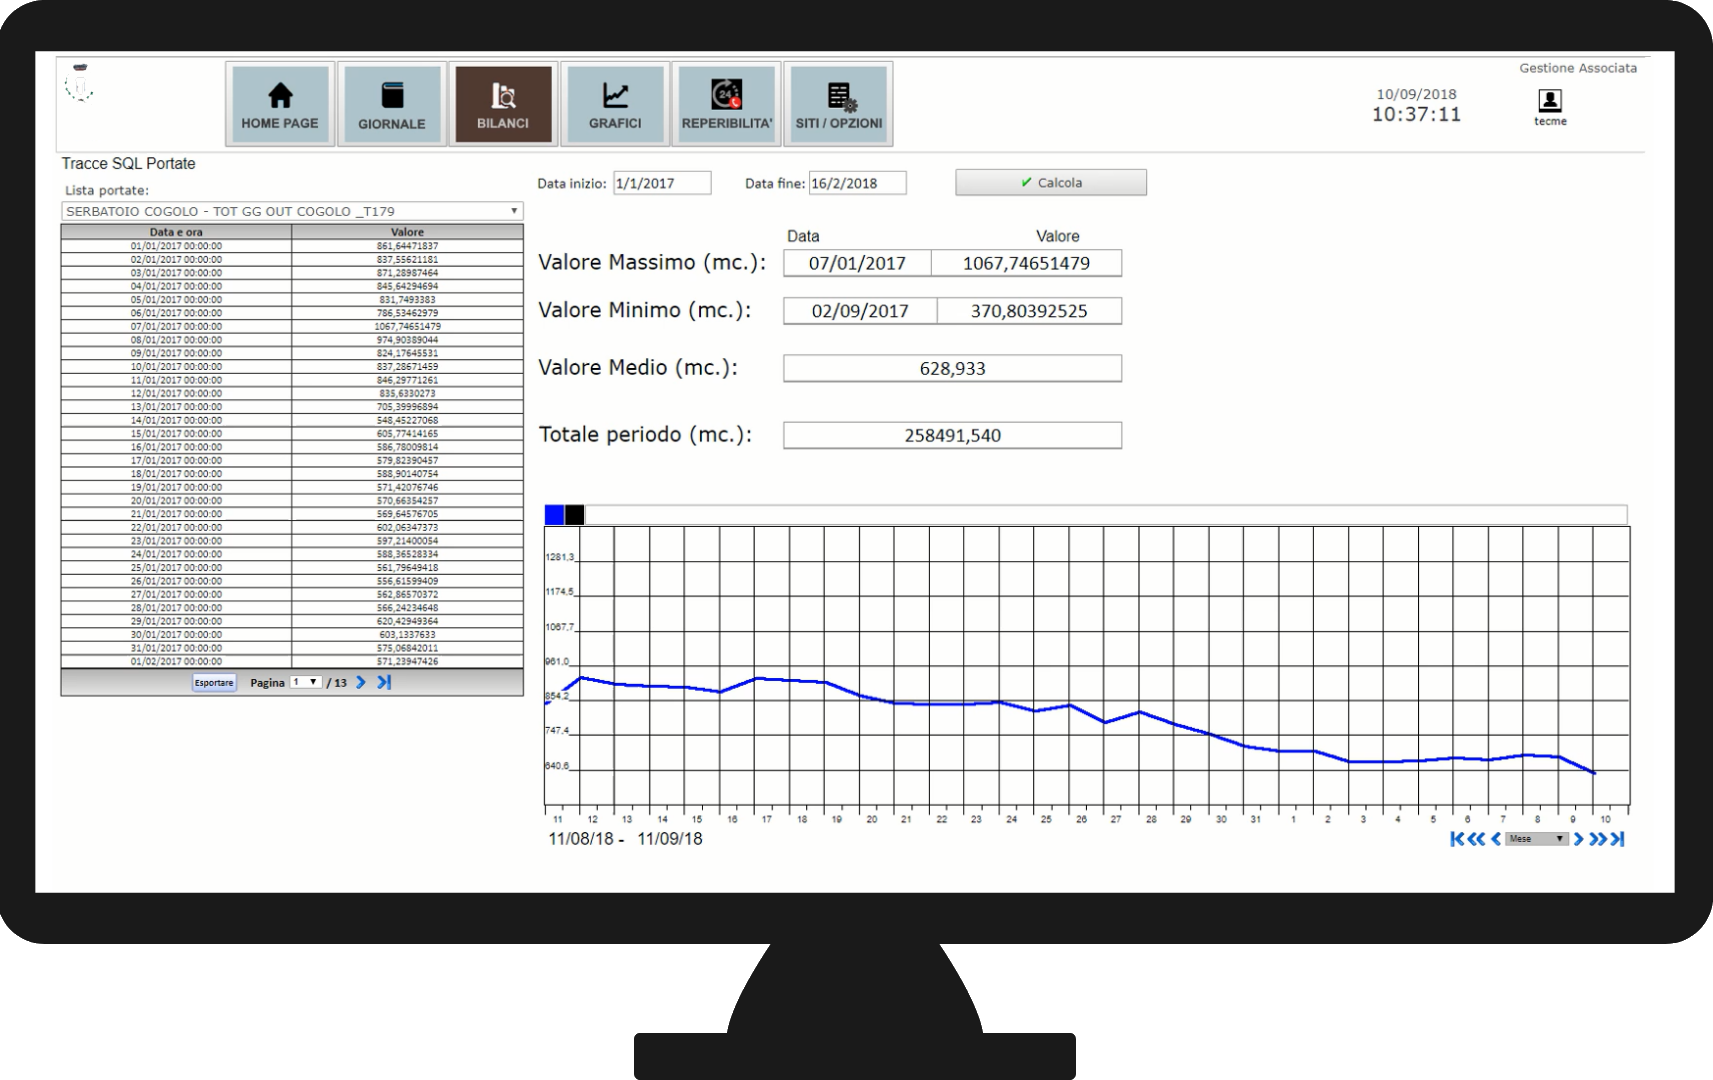Click the clock reading 10:37:11

pyautogui.click(x=1416, y=114)
